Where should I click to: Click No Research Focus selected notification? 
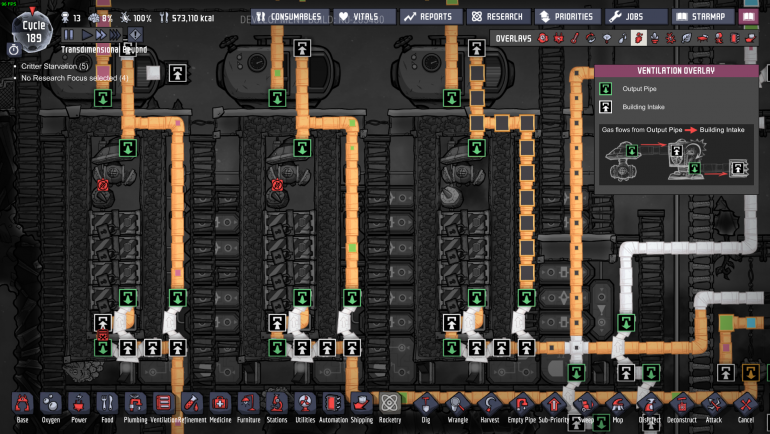75,78
